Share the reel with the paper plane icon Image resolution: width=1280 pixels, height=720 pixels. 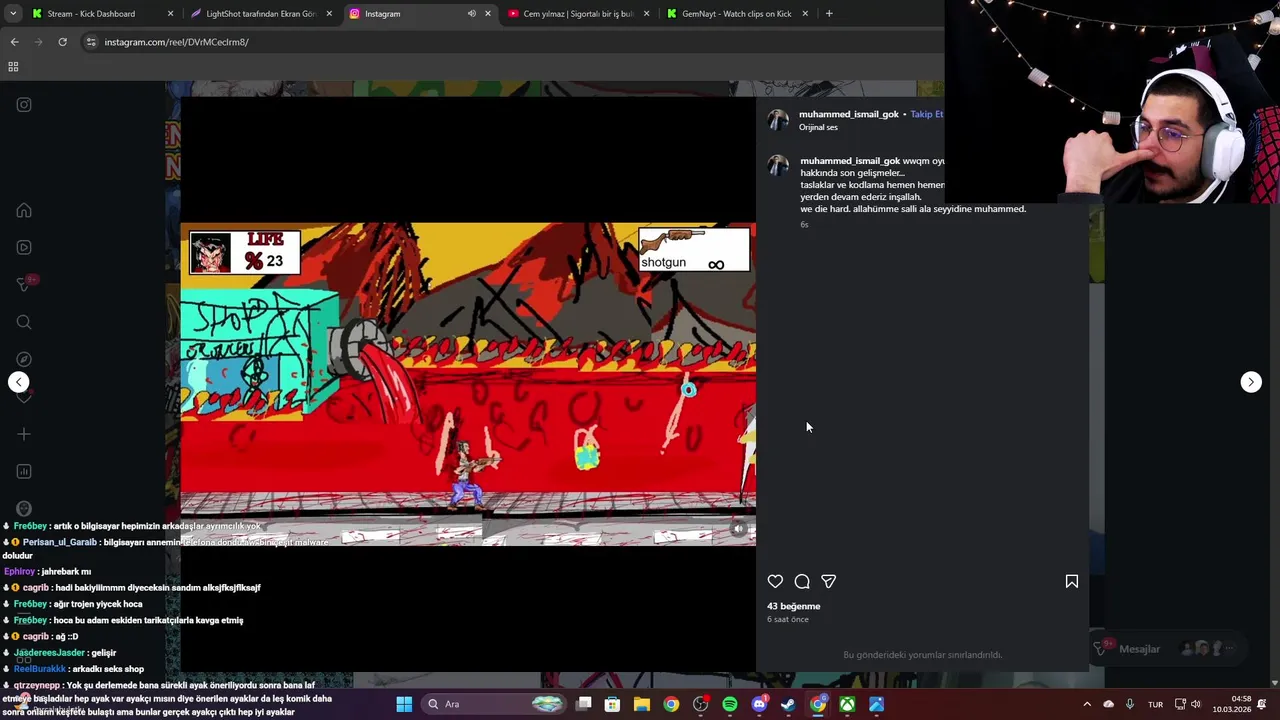pyautogui.click(x=829, y=581)
